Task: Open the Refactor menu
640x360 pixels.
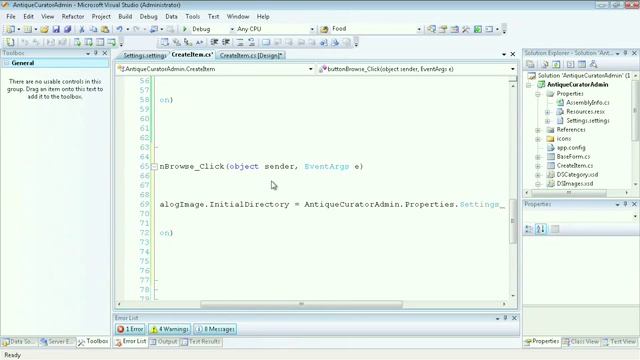Action: [x=73, y=17]
